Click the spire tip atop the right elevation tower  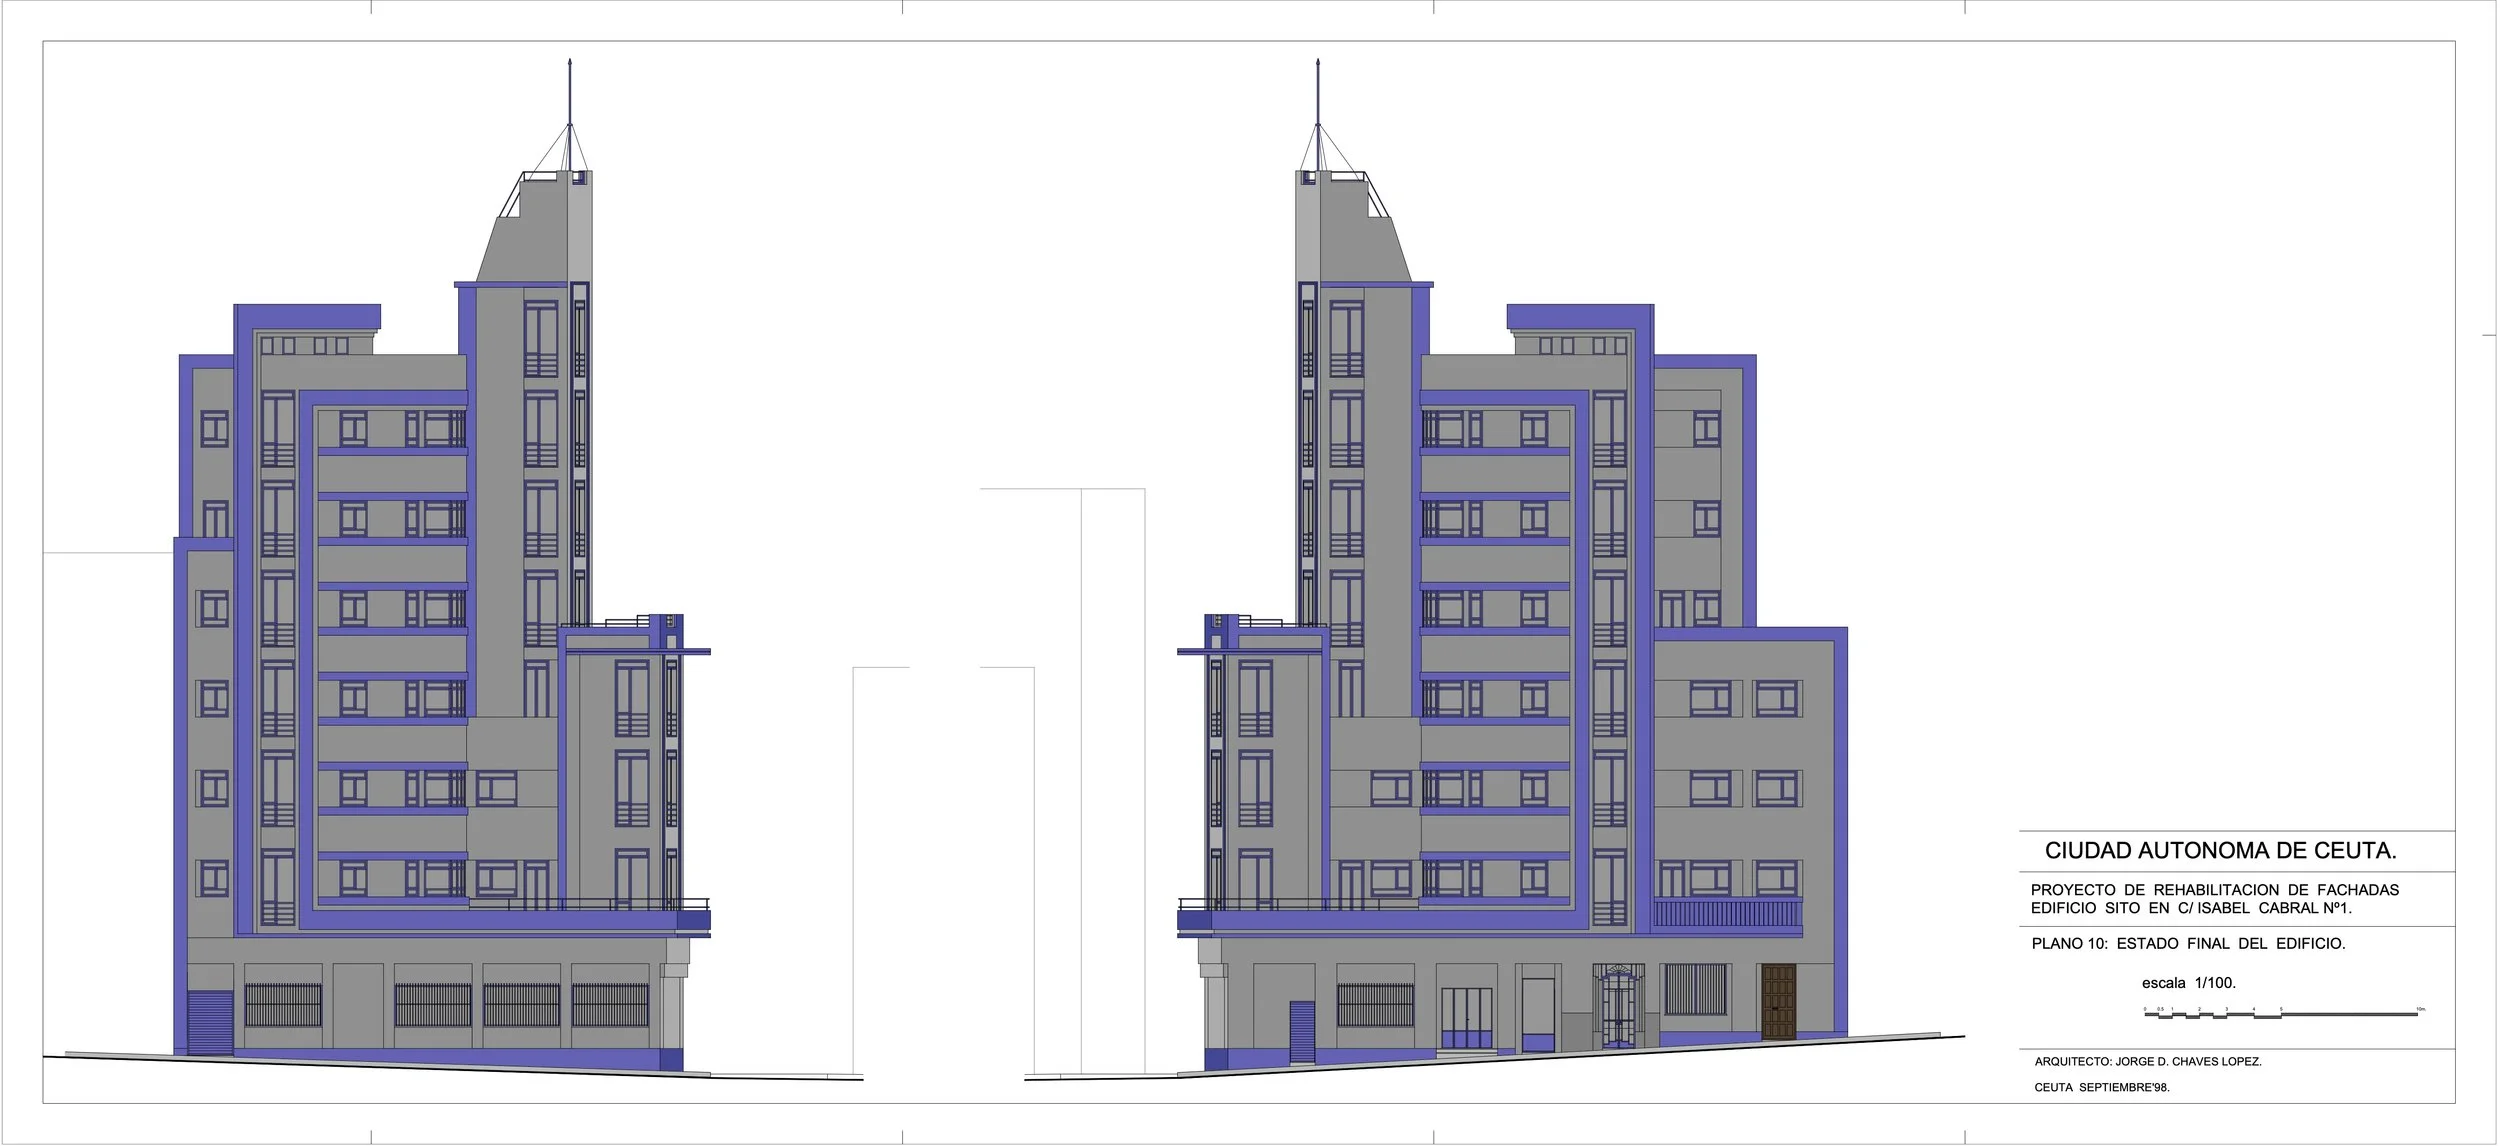pos(1318,64)
